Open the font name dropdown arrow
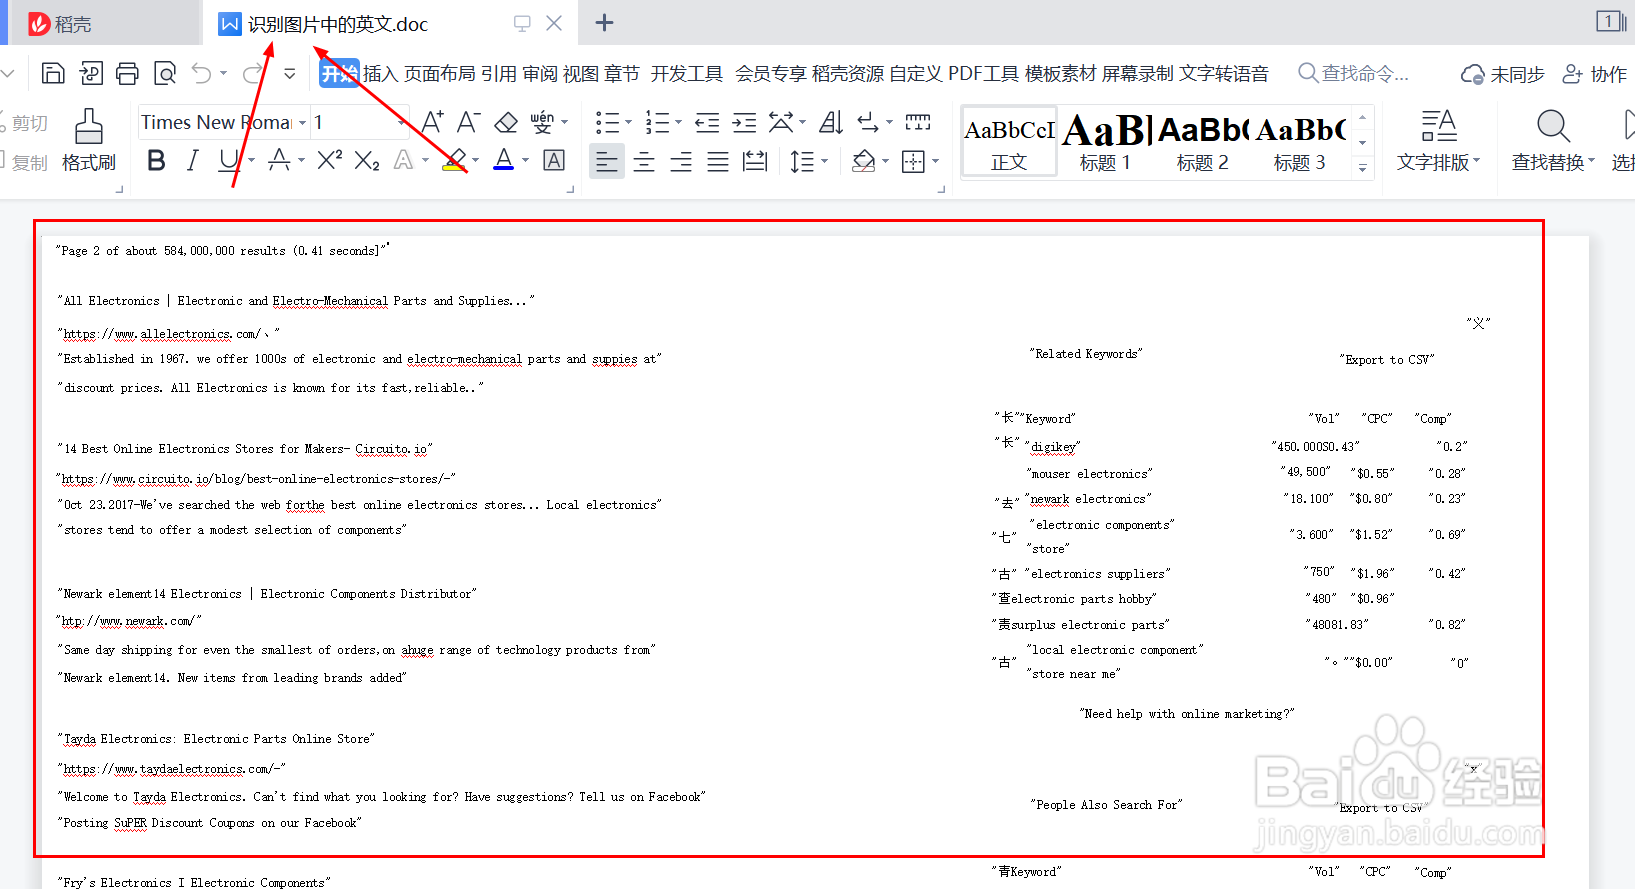Screen dimensions: 1635x889 pyautogui.click(x=302, y=123)
